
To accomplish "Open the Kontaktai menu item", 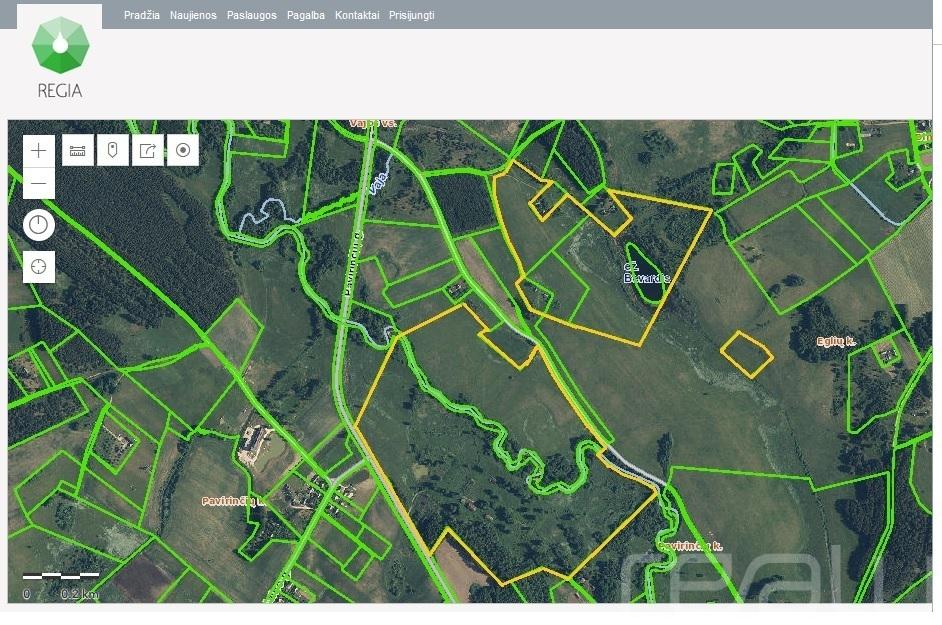I will click(x=357, y=15).
